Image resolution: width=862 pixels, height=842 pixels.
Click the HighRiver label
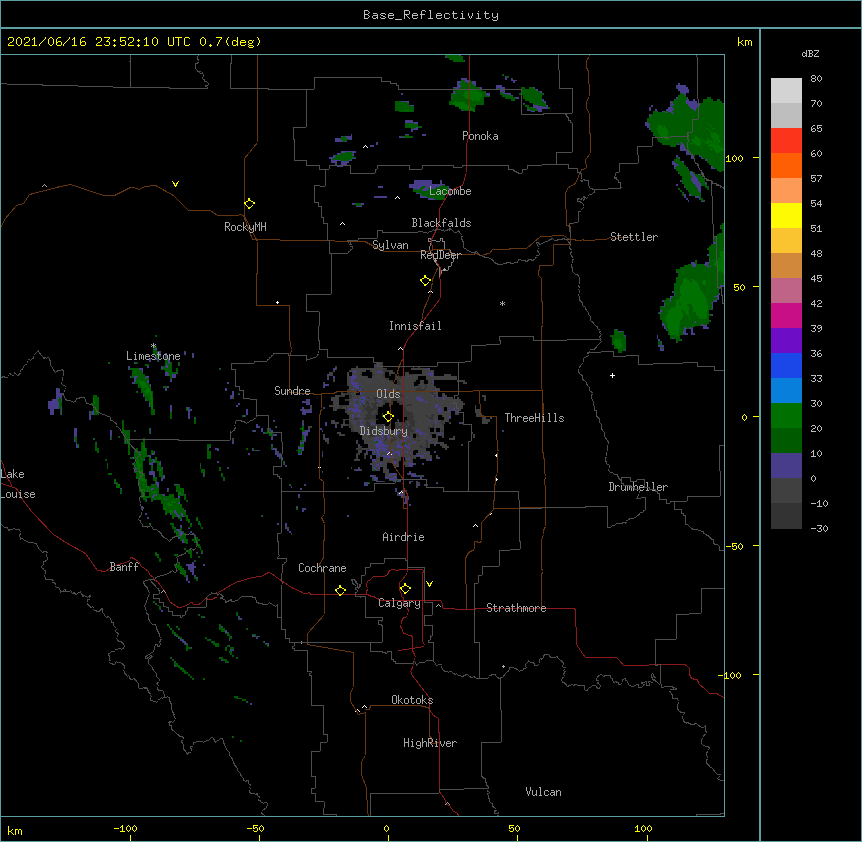coord(430,743)
